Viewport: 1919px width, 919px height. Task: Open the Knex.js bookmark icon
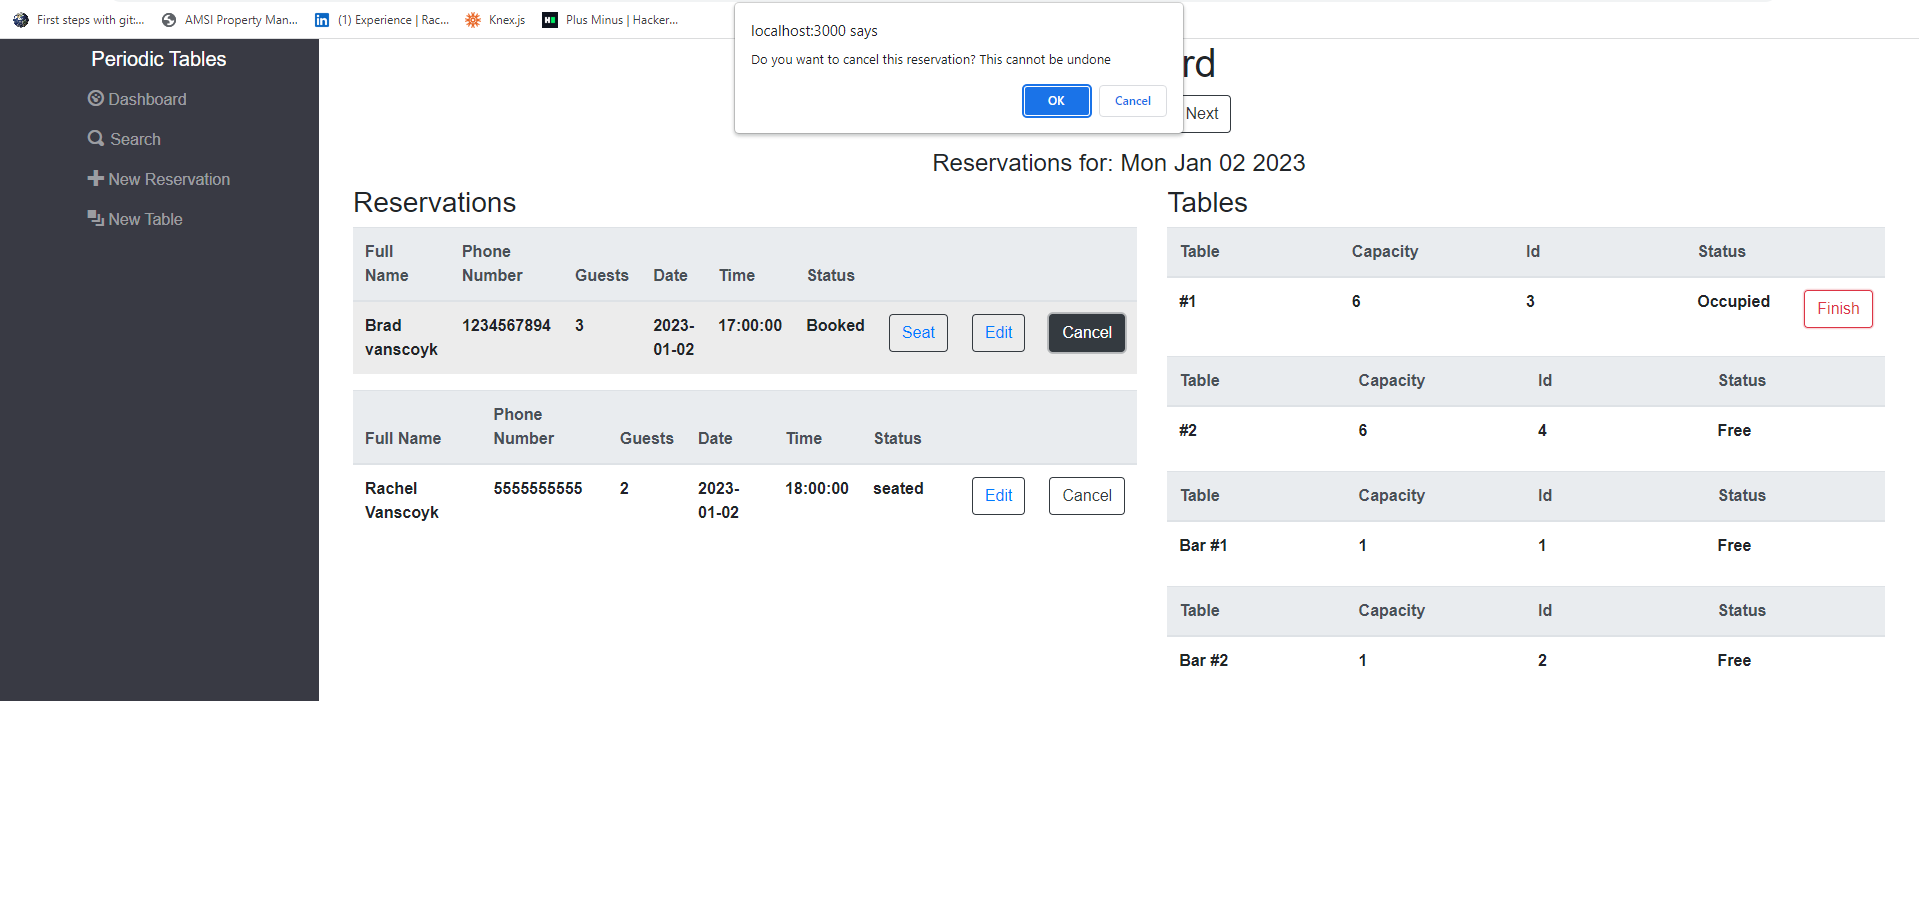tap(472, 19)
